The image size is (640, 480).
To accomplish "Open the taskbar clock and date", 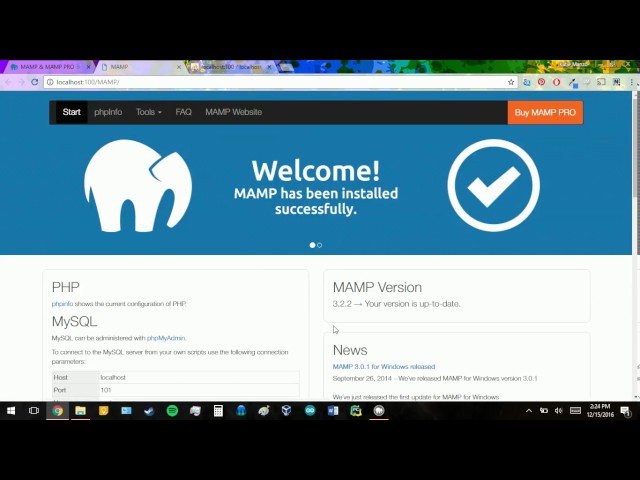I will click(600, 411).
